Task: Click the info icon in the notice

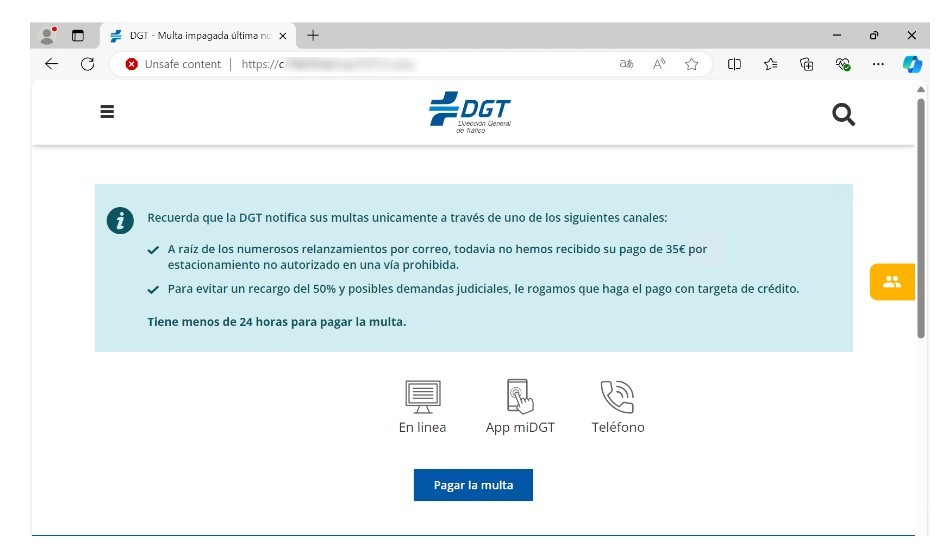Action: (x=120, y=220)
